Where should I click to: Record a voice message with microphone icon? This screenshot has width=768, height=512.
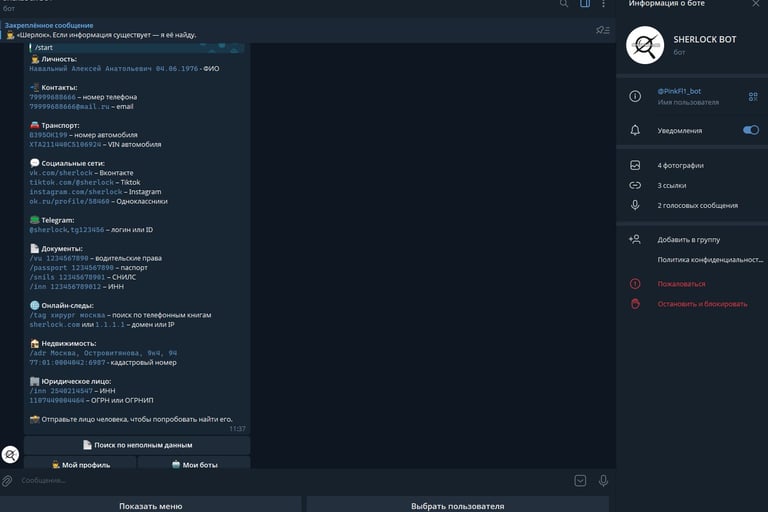(x=603, y=481)
